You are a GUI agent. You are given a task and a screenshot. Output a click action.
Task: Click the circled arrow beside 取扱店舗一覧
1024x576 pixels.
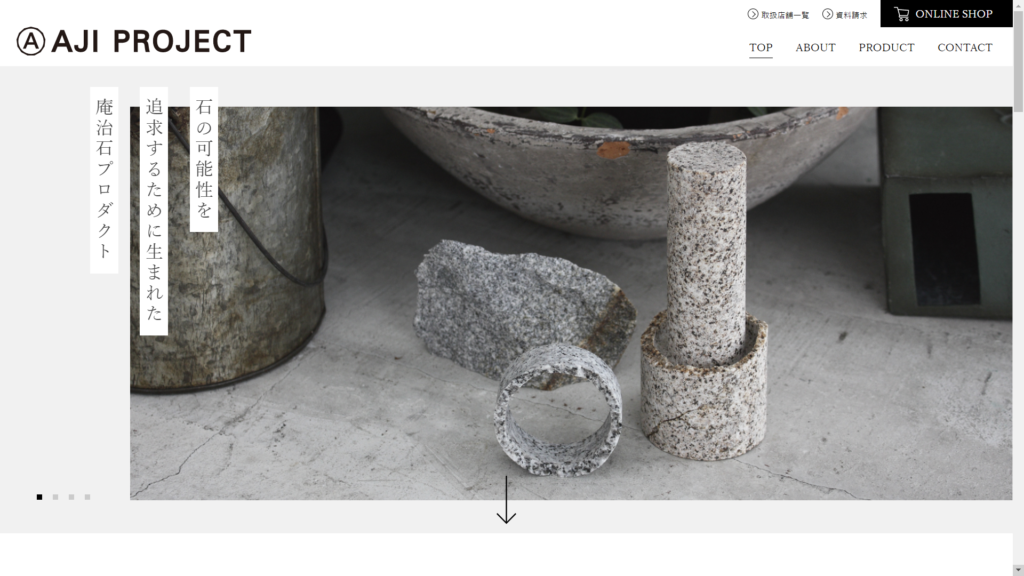(753, 14)
